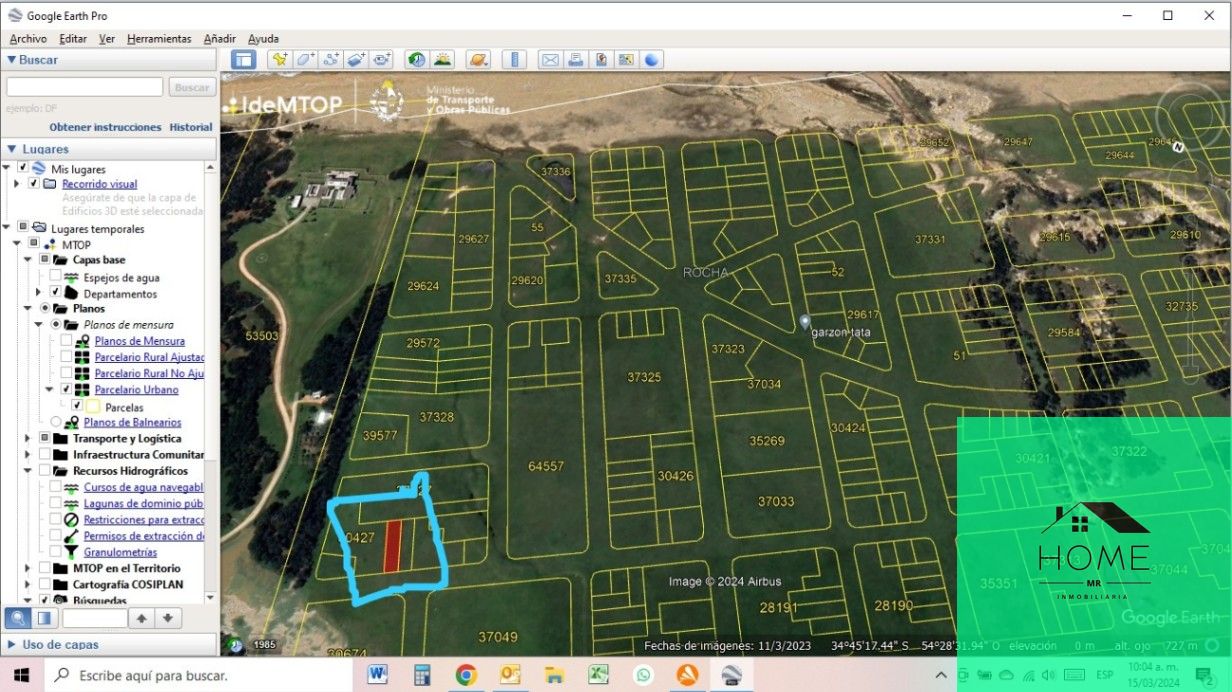Enable the Granulometrías layer checkbox
The width and height of the screenshot is (1232, 692).
click(x=55, y=551)
